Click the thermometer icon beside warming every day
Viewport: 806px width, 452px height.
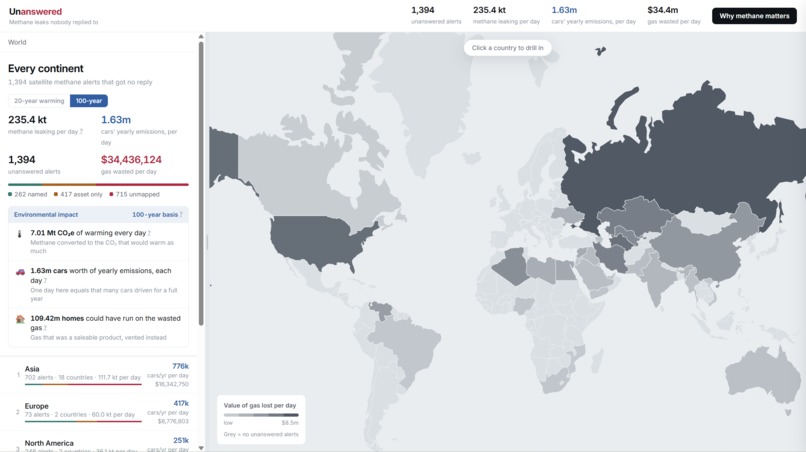20,234
